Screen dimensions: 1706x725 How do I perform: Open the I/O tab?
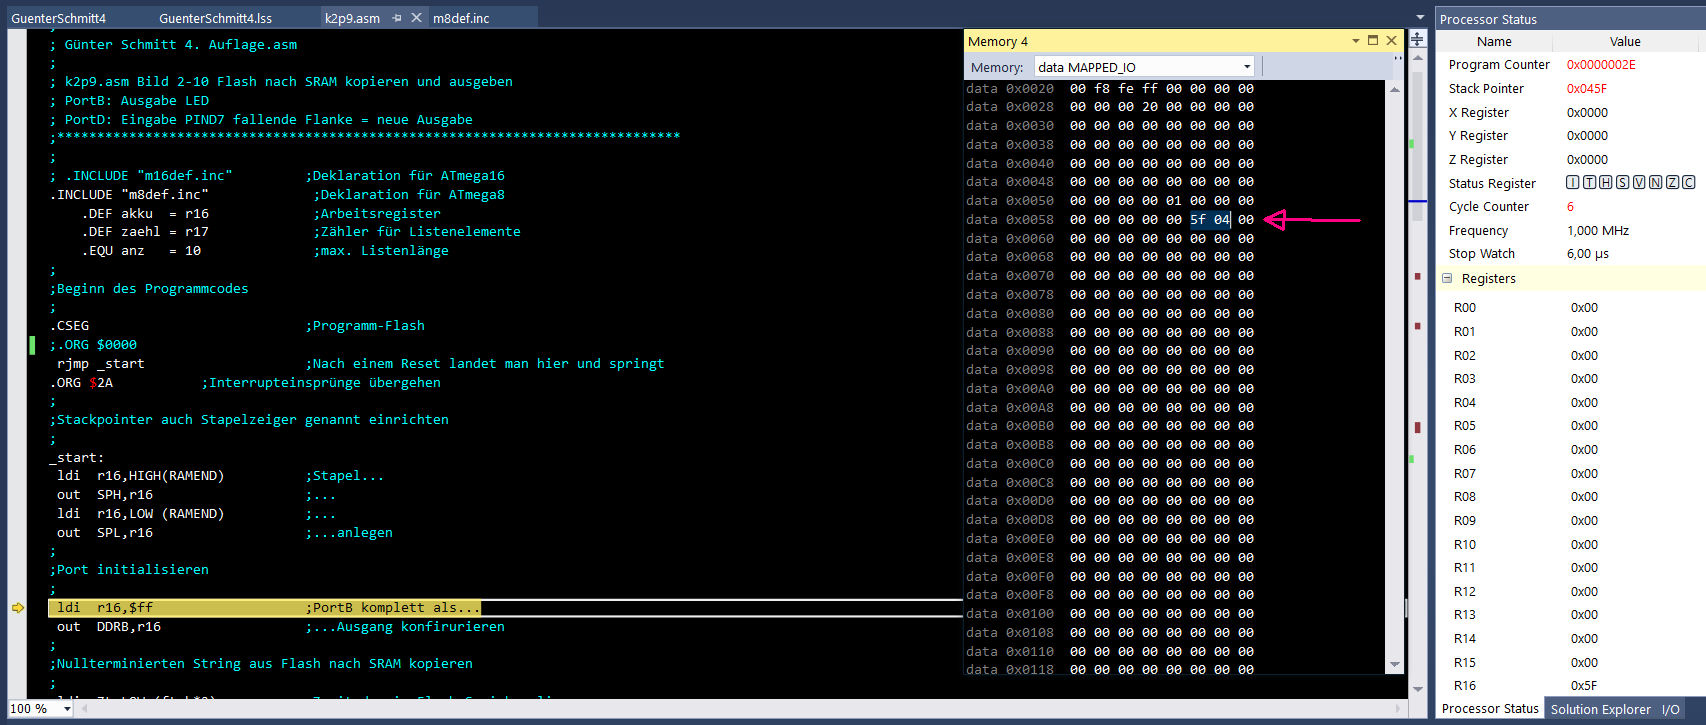1671,709
